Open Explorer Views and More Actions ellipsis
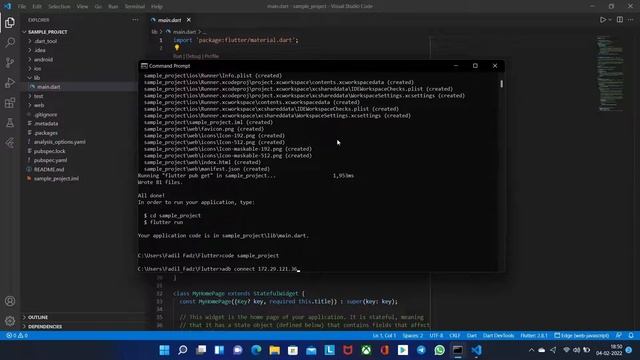640x360 pixels. [x=135, y=20]
